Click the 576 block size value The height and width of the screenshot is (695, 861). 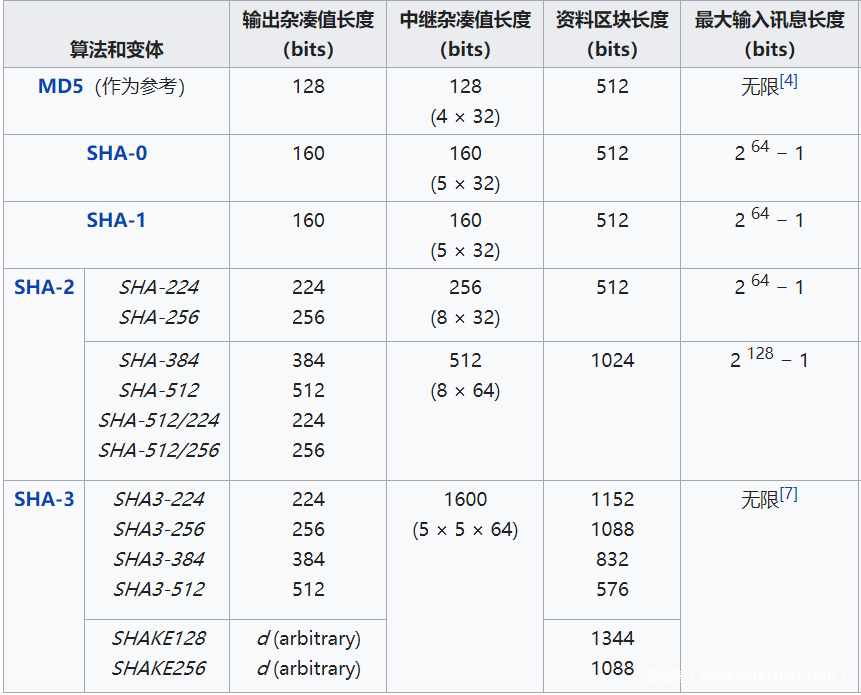(x=612, y=590)
